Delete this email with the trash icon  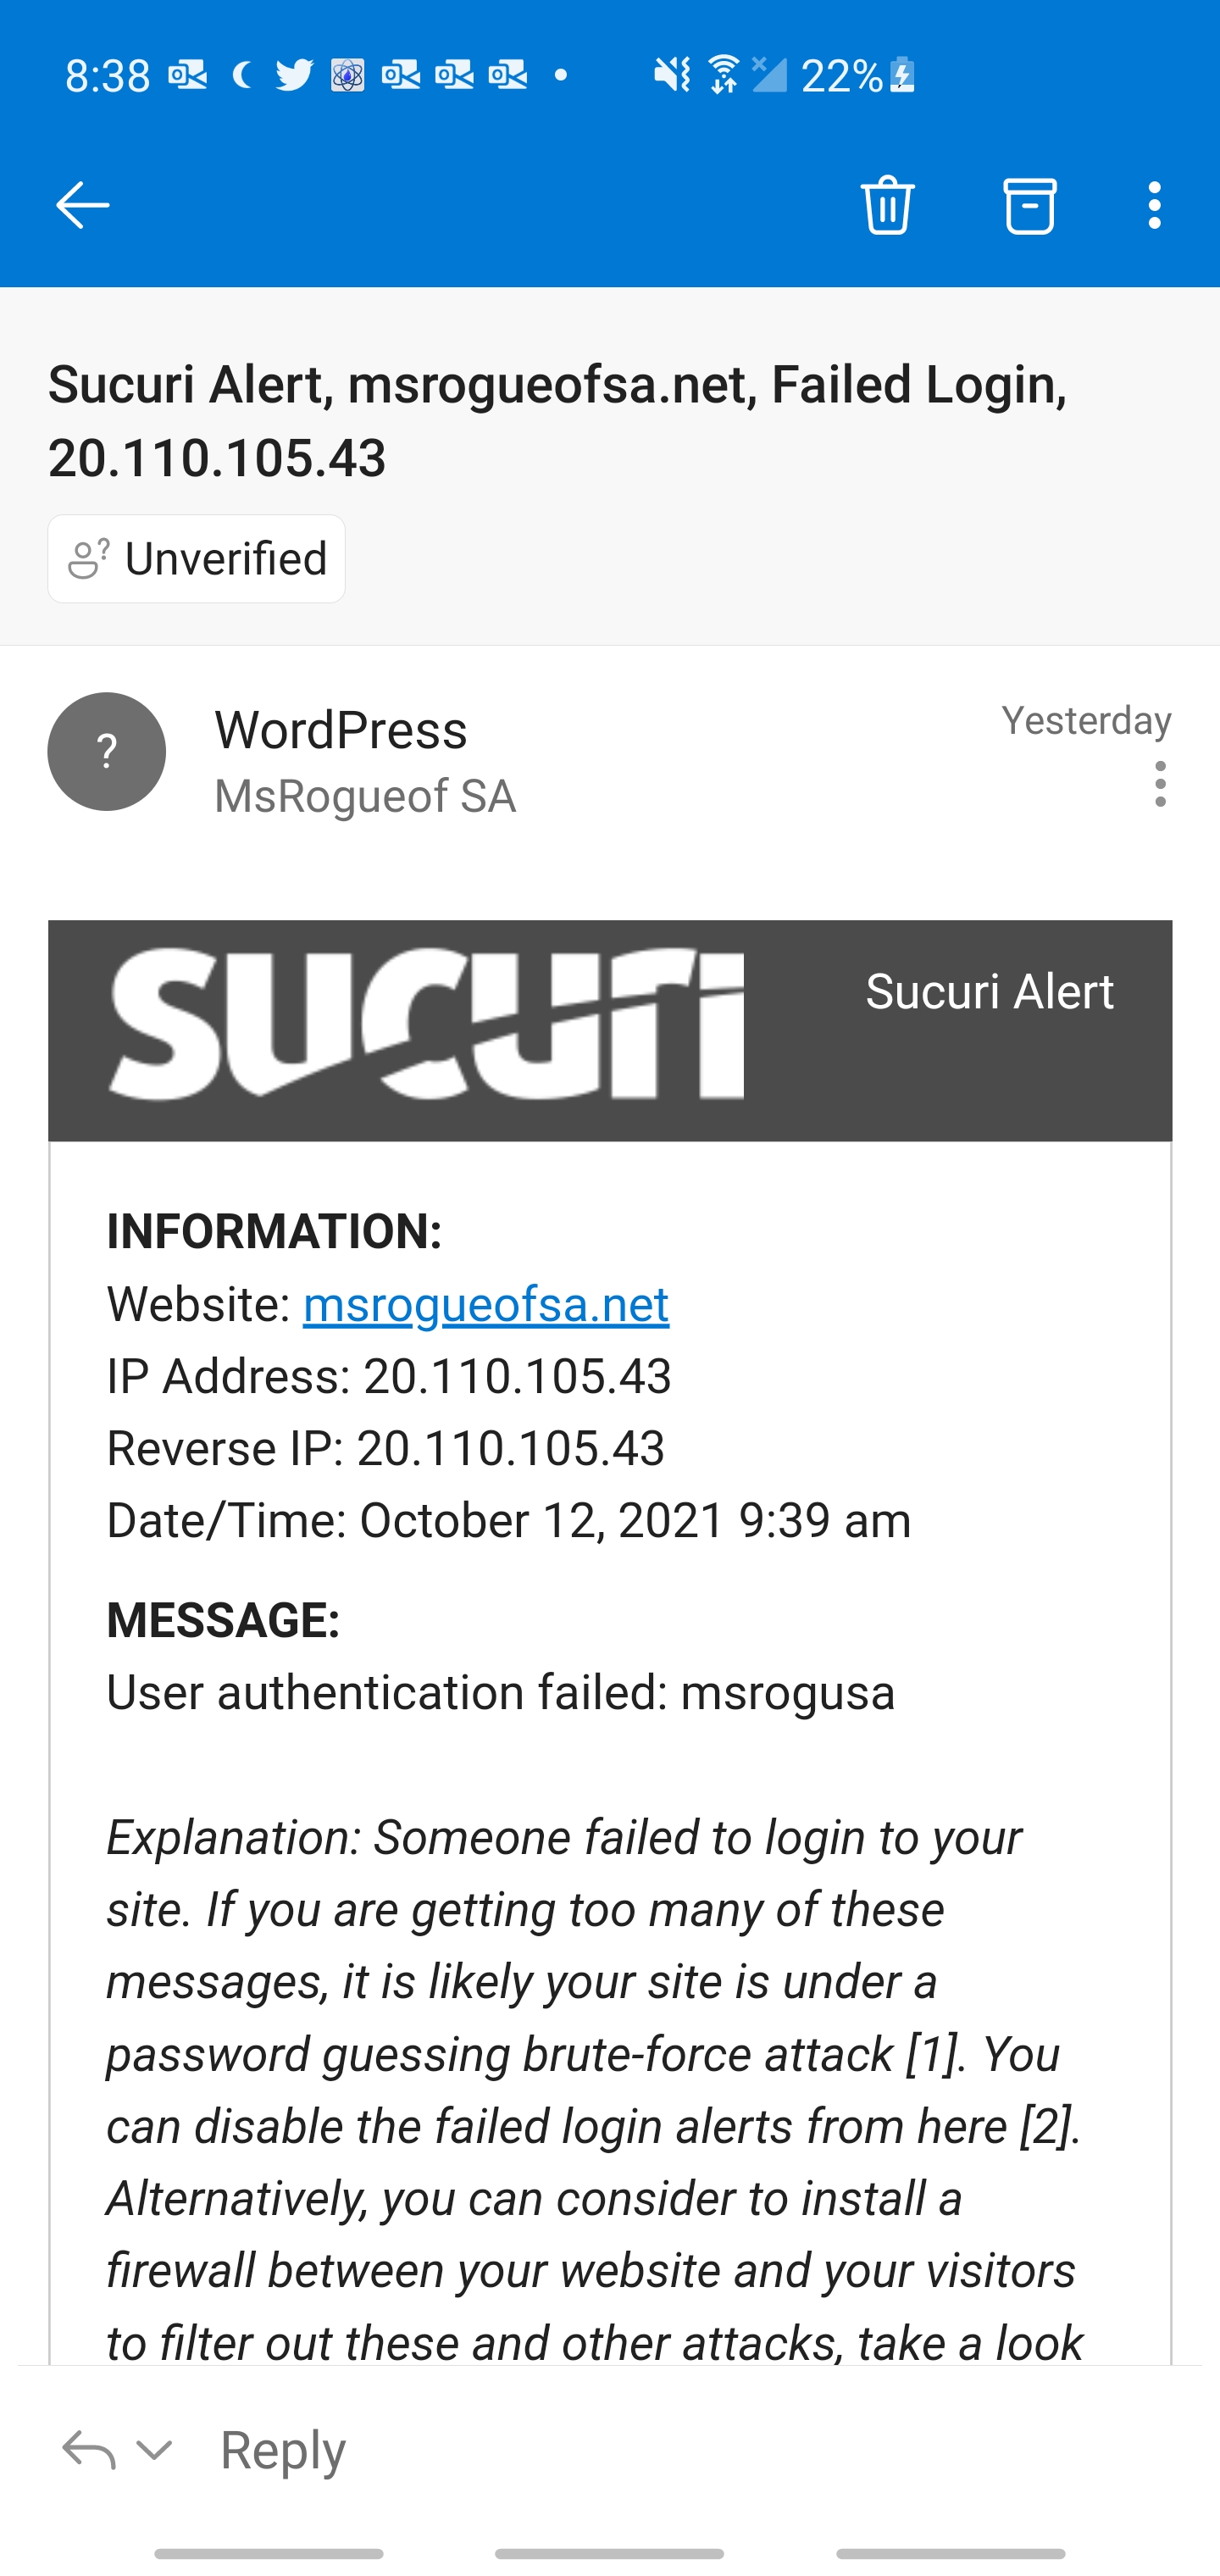tap(887, 205)
